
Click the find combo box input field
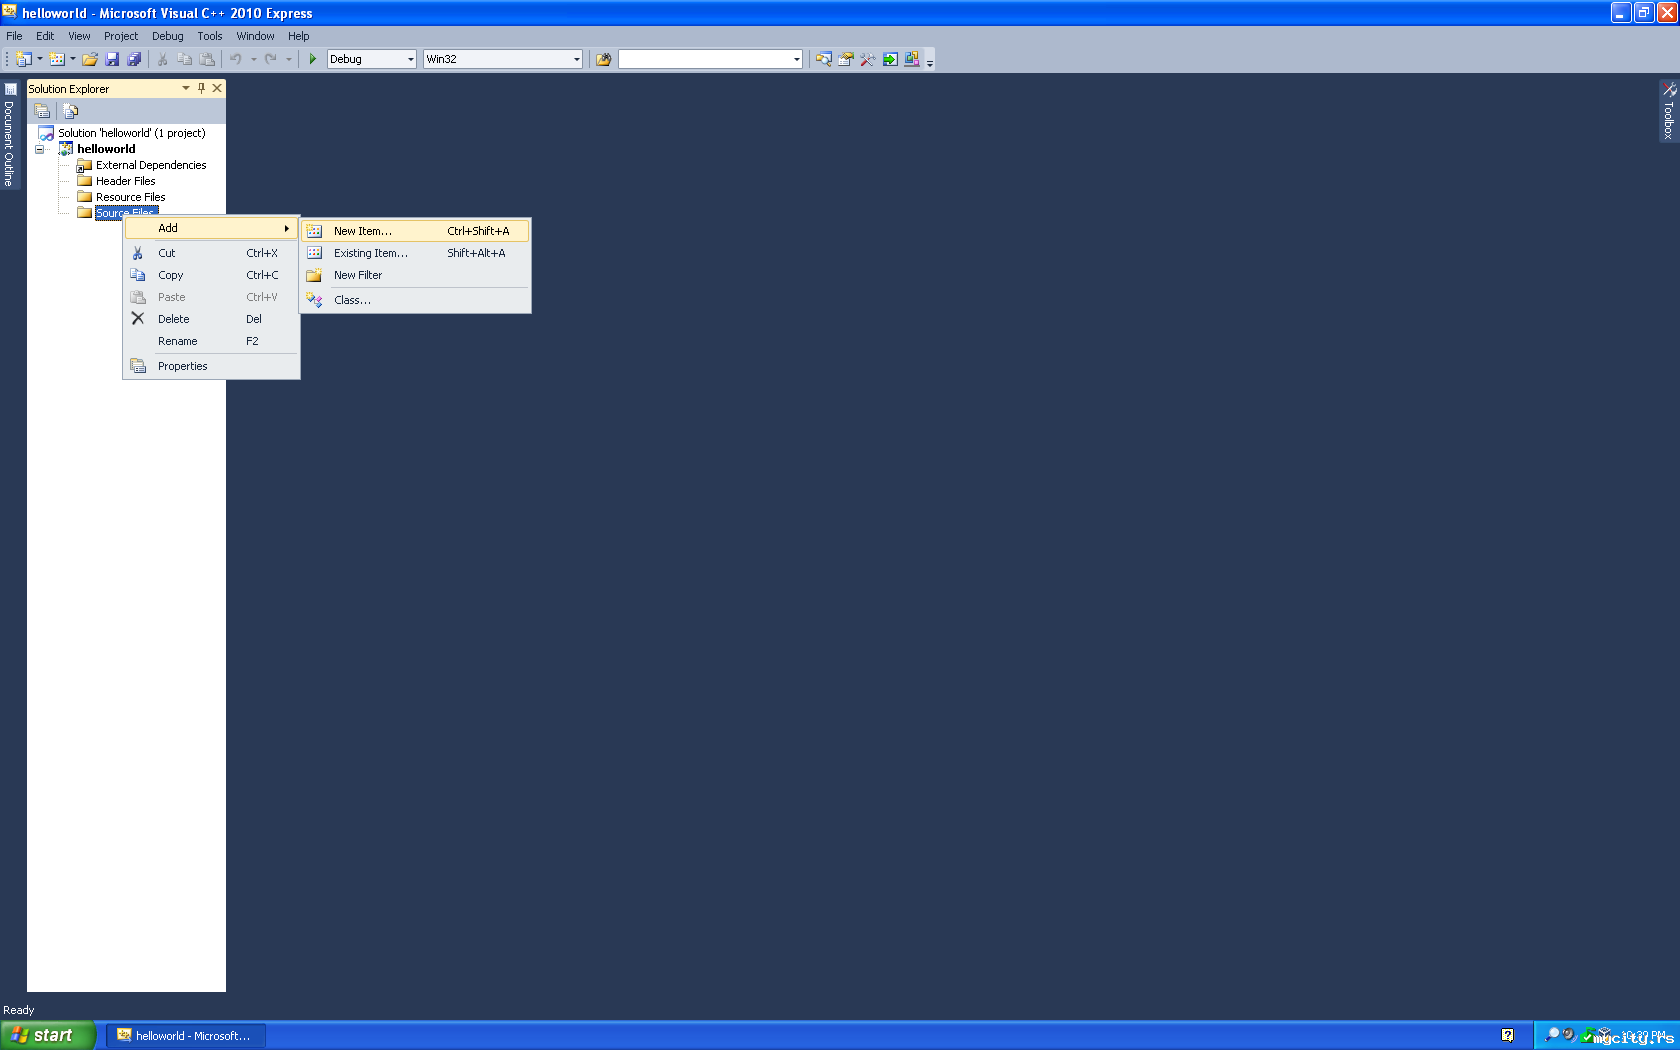[x=704, y=59]
